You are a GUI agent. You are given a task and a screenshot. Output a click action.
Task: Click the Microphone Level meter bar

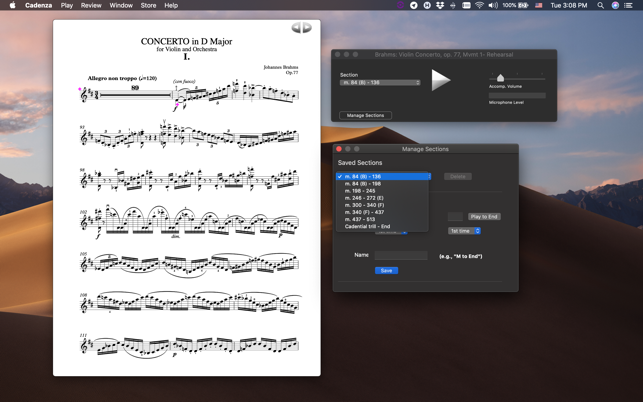click(x=517, y=96)
